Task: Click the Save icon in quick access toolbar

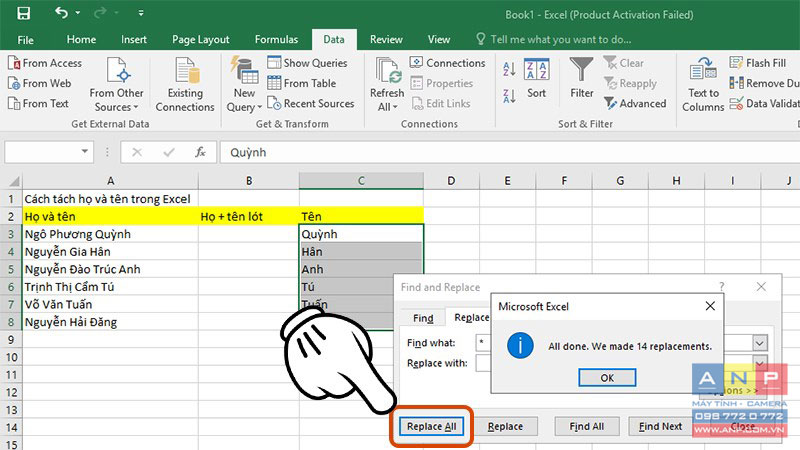Action: (x=23, y=13)
